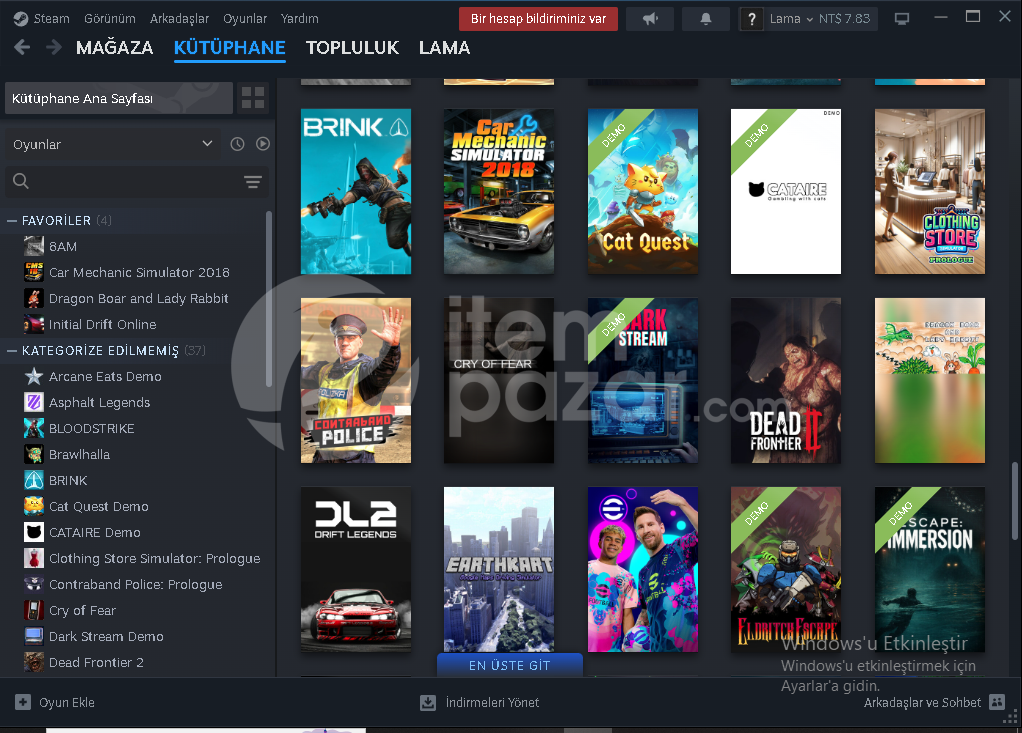The image size is (1022, 733).
Task: Click the BLOODSTRIKE game icon
Action: pyautogui.click(x=34, y=429)
